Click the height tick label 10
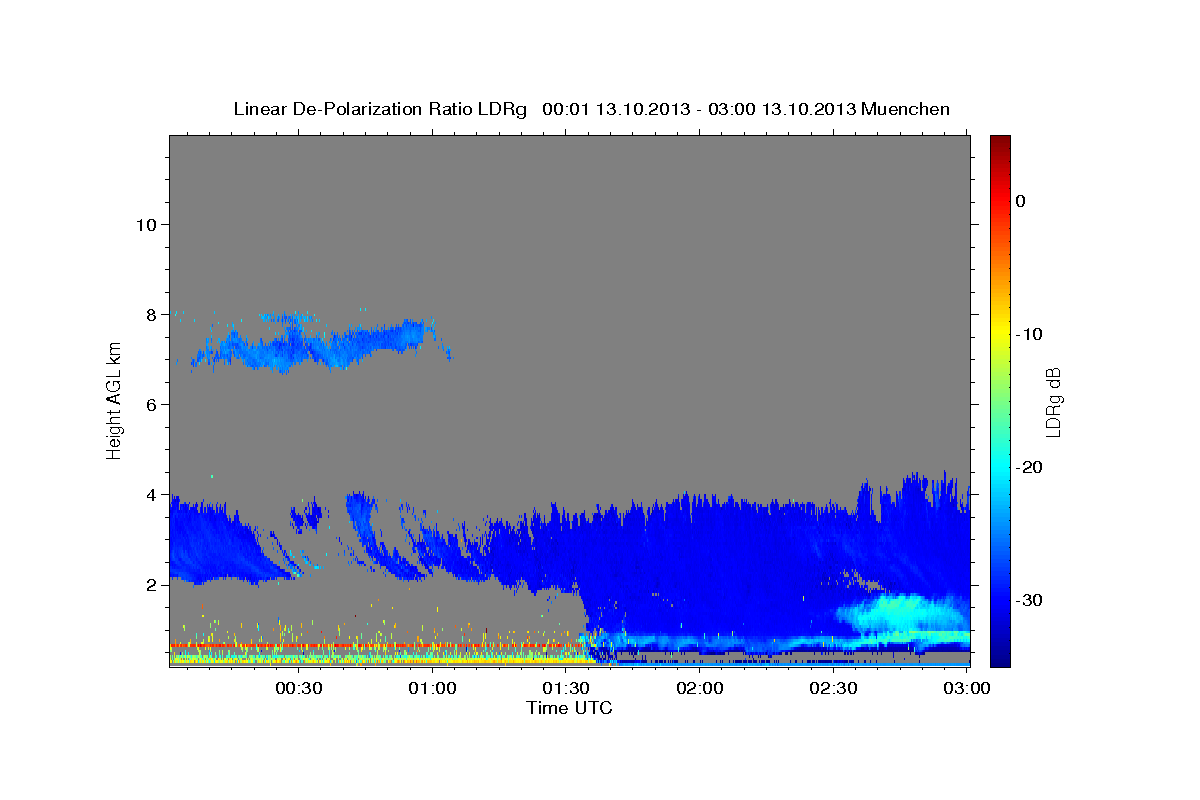1200x800 pixels. [x=145, y=225]
